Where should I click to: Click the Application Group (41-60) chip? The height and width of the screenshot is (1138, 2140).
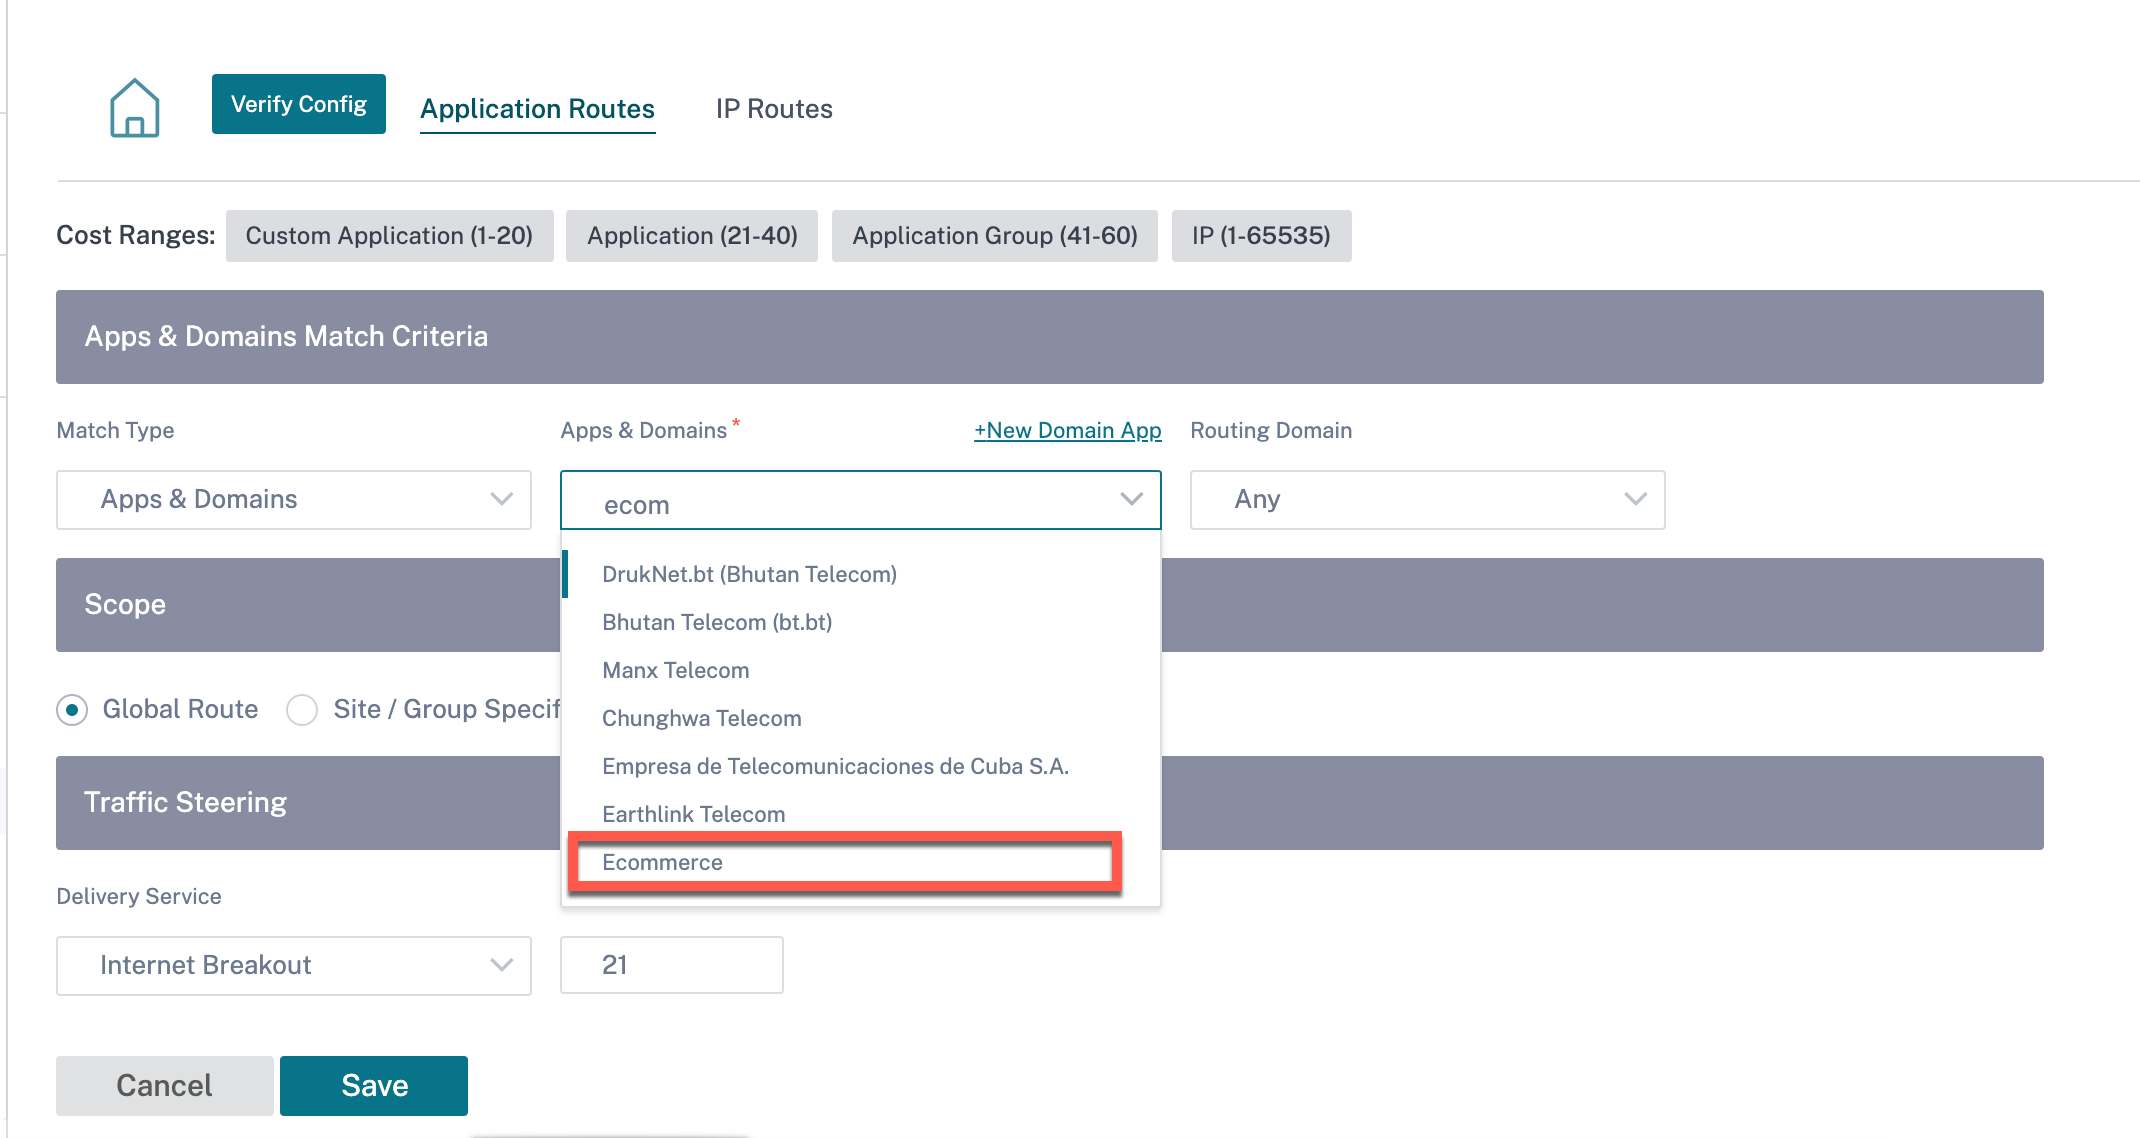point(995,236)
